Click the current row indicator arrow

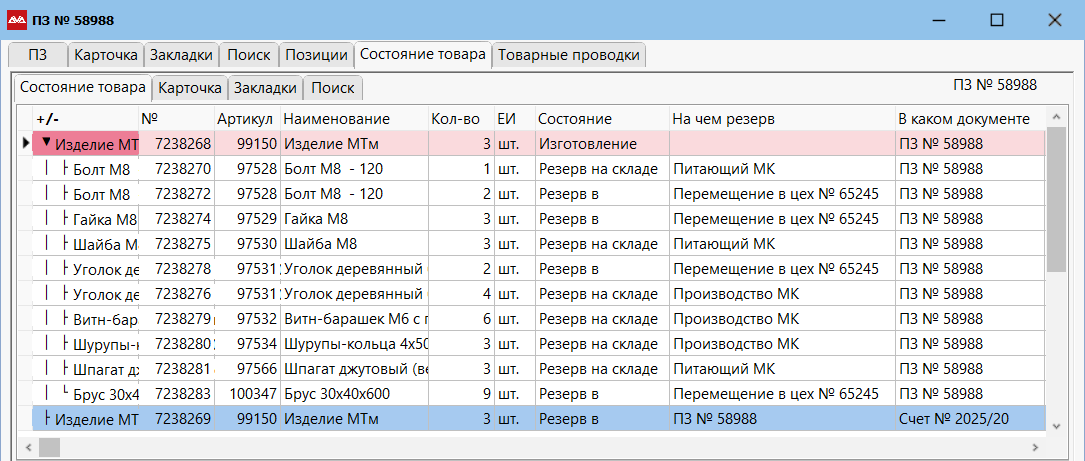(x=25, y=144)
